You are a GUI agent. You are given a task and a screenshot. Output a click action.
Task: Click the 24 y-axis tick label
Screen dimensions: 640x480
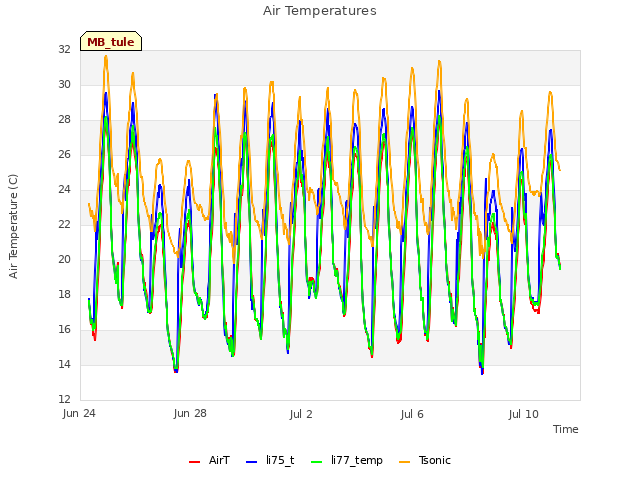tap(64, 189)
